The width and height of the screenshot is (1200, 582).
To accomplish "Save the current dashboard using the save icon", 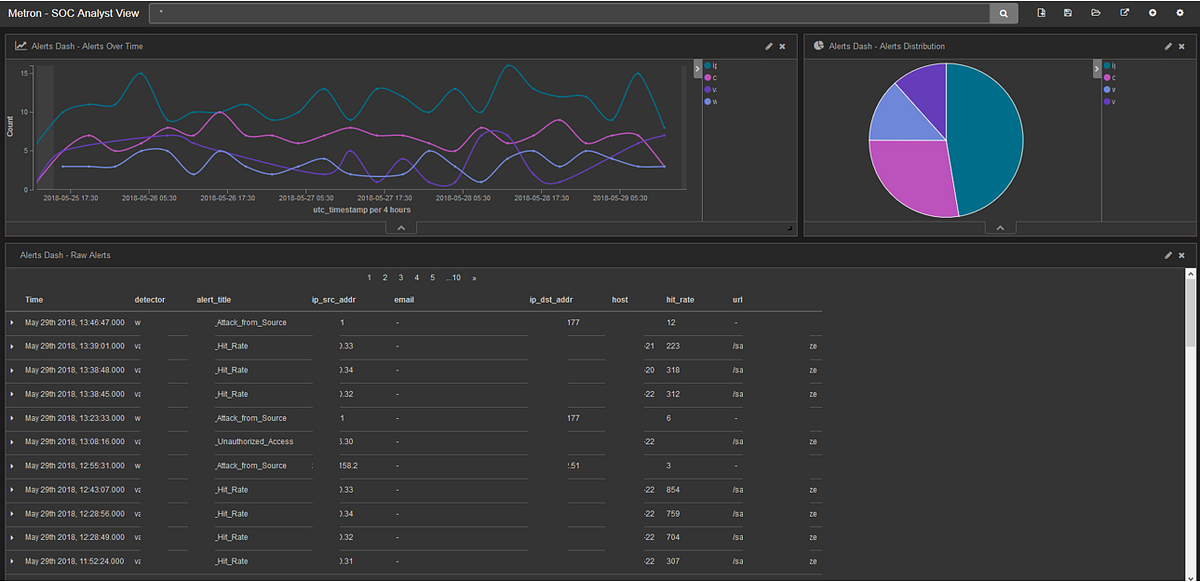I will pos(1066,12).
